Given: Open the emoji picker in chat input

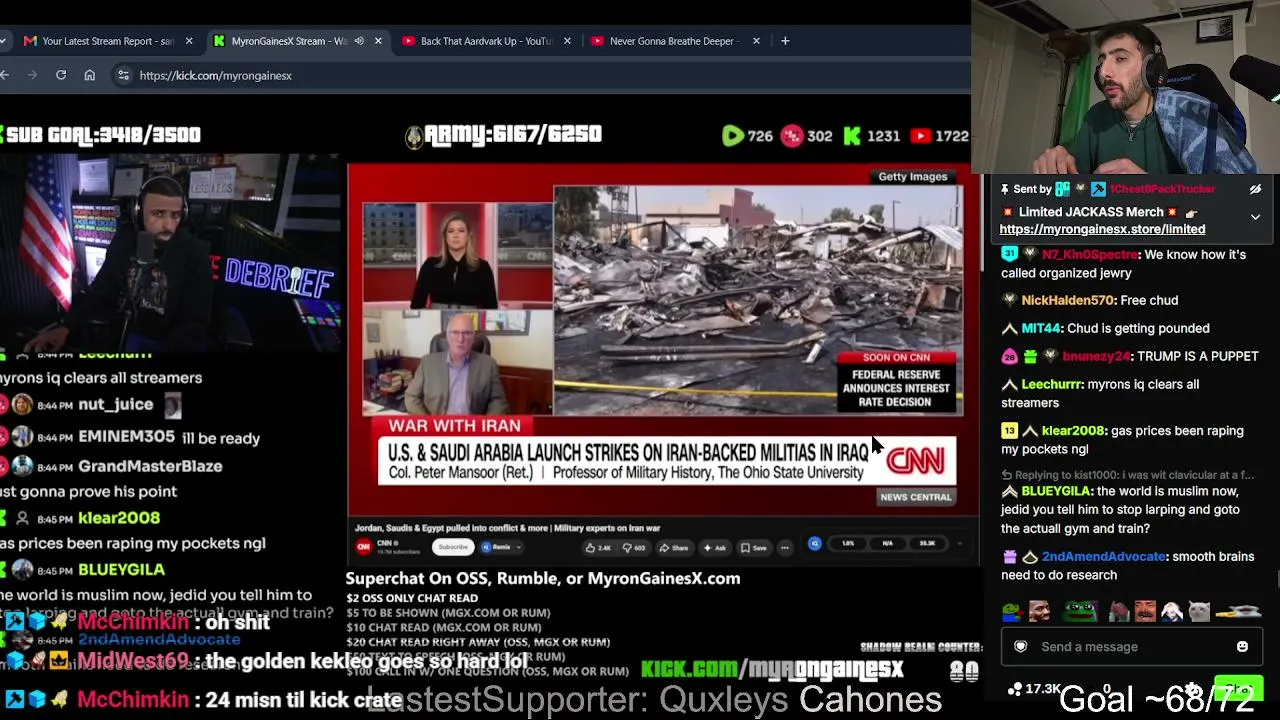Looking at the screenshot, I should 1242,647.
